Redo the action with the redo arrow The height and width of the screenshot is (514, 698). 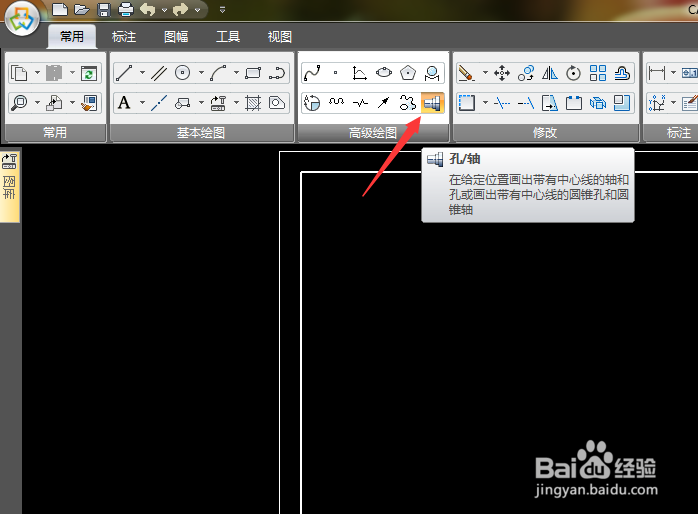[180, 9]
